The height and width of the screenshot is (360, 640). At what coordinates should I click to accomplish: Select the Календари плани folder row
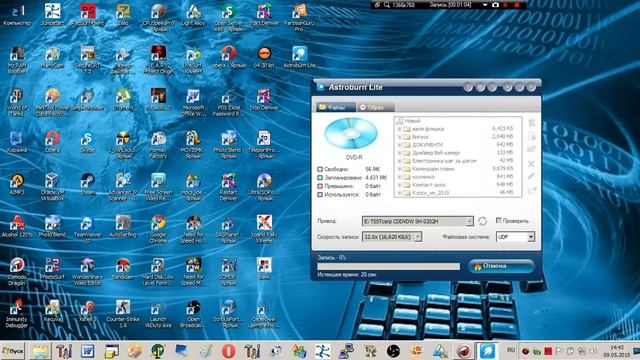point(457,169)
